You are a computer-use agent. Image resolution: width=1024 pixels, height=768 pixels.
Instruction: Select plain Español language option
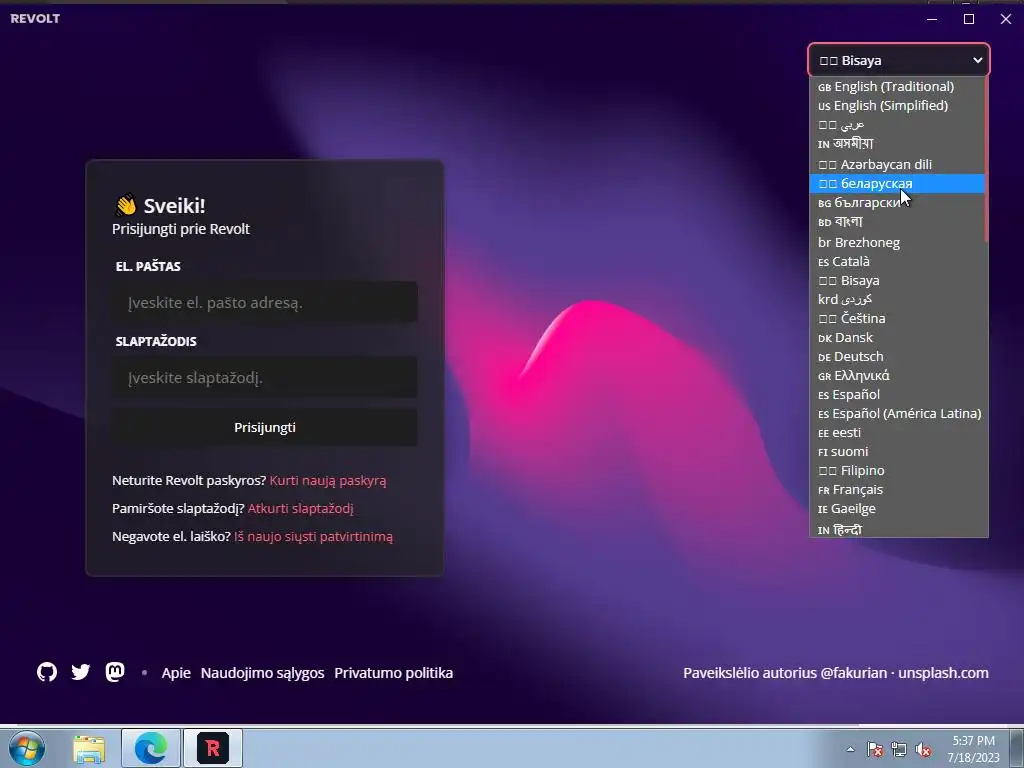[x=897, y=394]
